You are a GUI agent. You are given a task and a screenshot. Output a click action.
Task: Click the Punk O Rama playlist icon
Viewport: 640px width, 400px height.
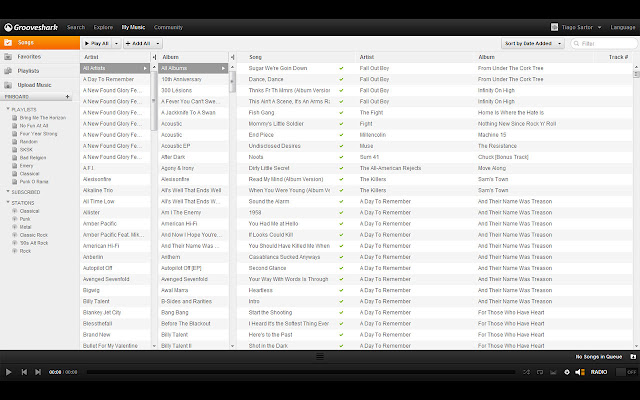tap(15, 182)
